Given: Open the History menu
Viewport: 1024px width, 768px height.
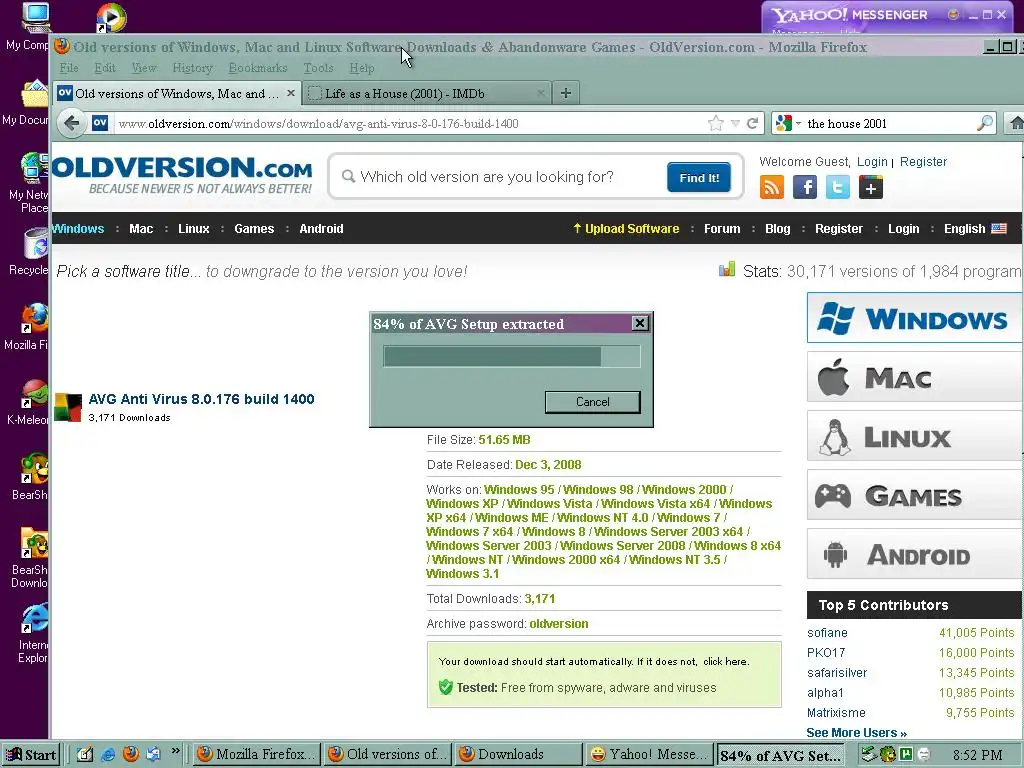Looking at the screenshot, I should click(x=192, y=68).
